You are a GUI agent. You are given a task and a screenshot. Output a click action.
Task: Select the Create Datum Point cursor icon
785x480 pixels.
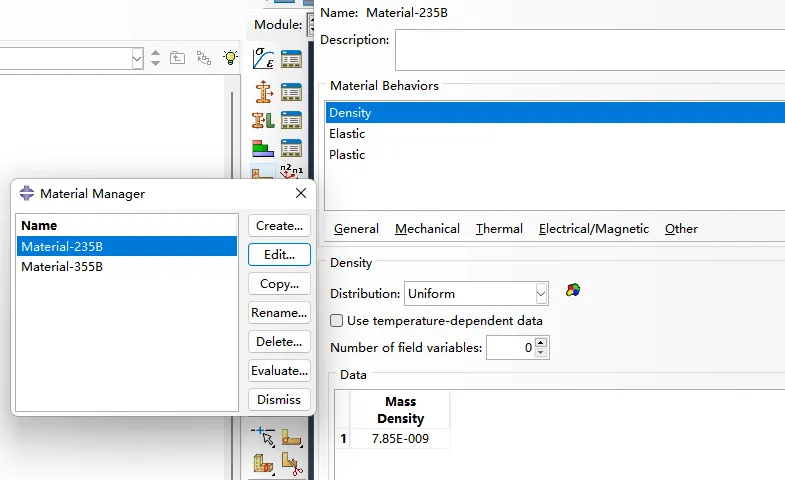pyautogui.click(x=263, y=436)
